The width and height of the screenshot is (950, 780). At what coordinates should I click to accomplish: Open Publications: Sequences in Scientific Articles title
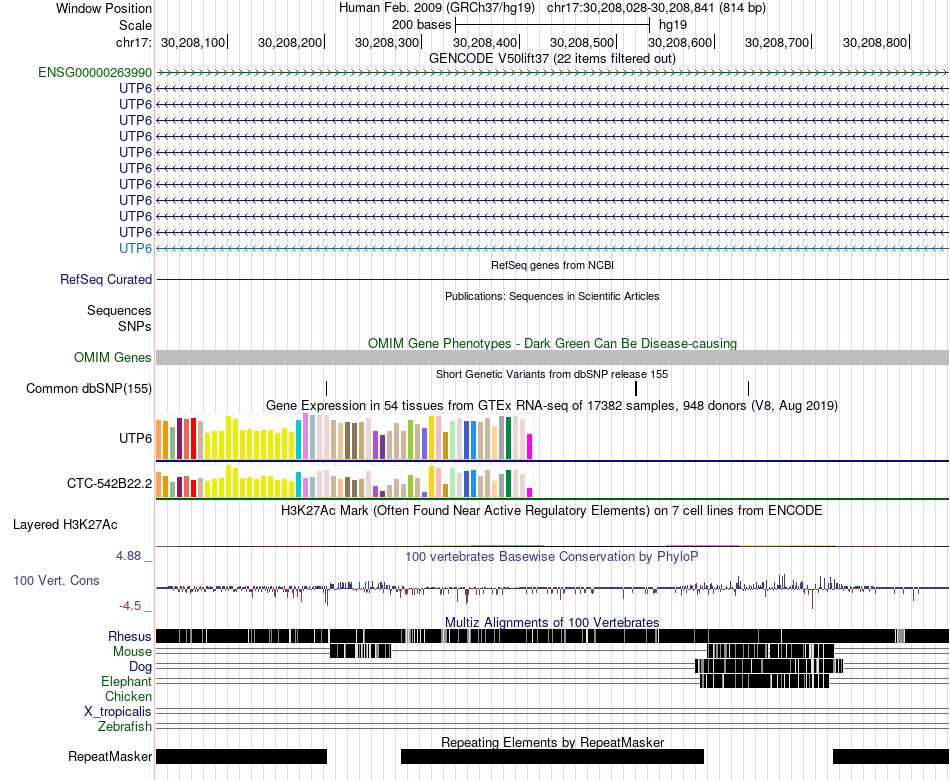(552, 296)
